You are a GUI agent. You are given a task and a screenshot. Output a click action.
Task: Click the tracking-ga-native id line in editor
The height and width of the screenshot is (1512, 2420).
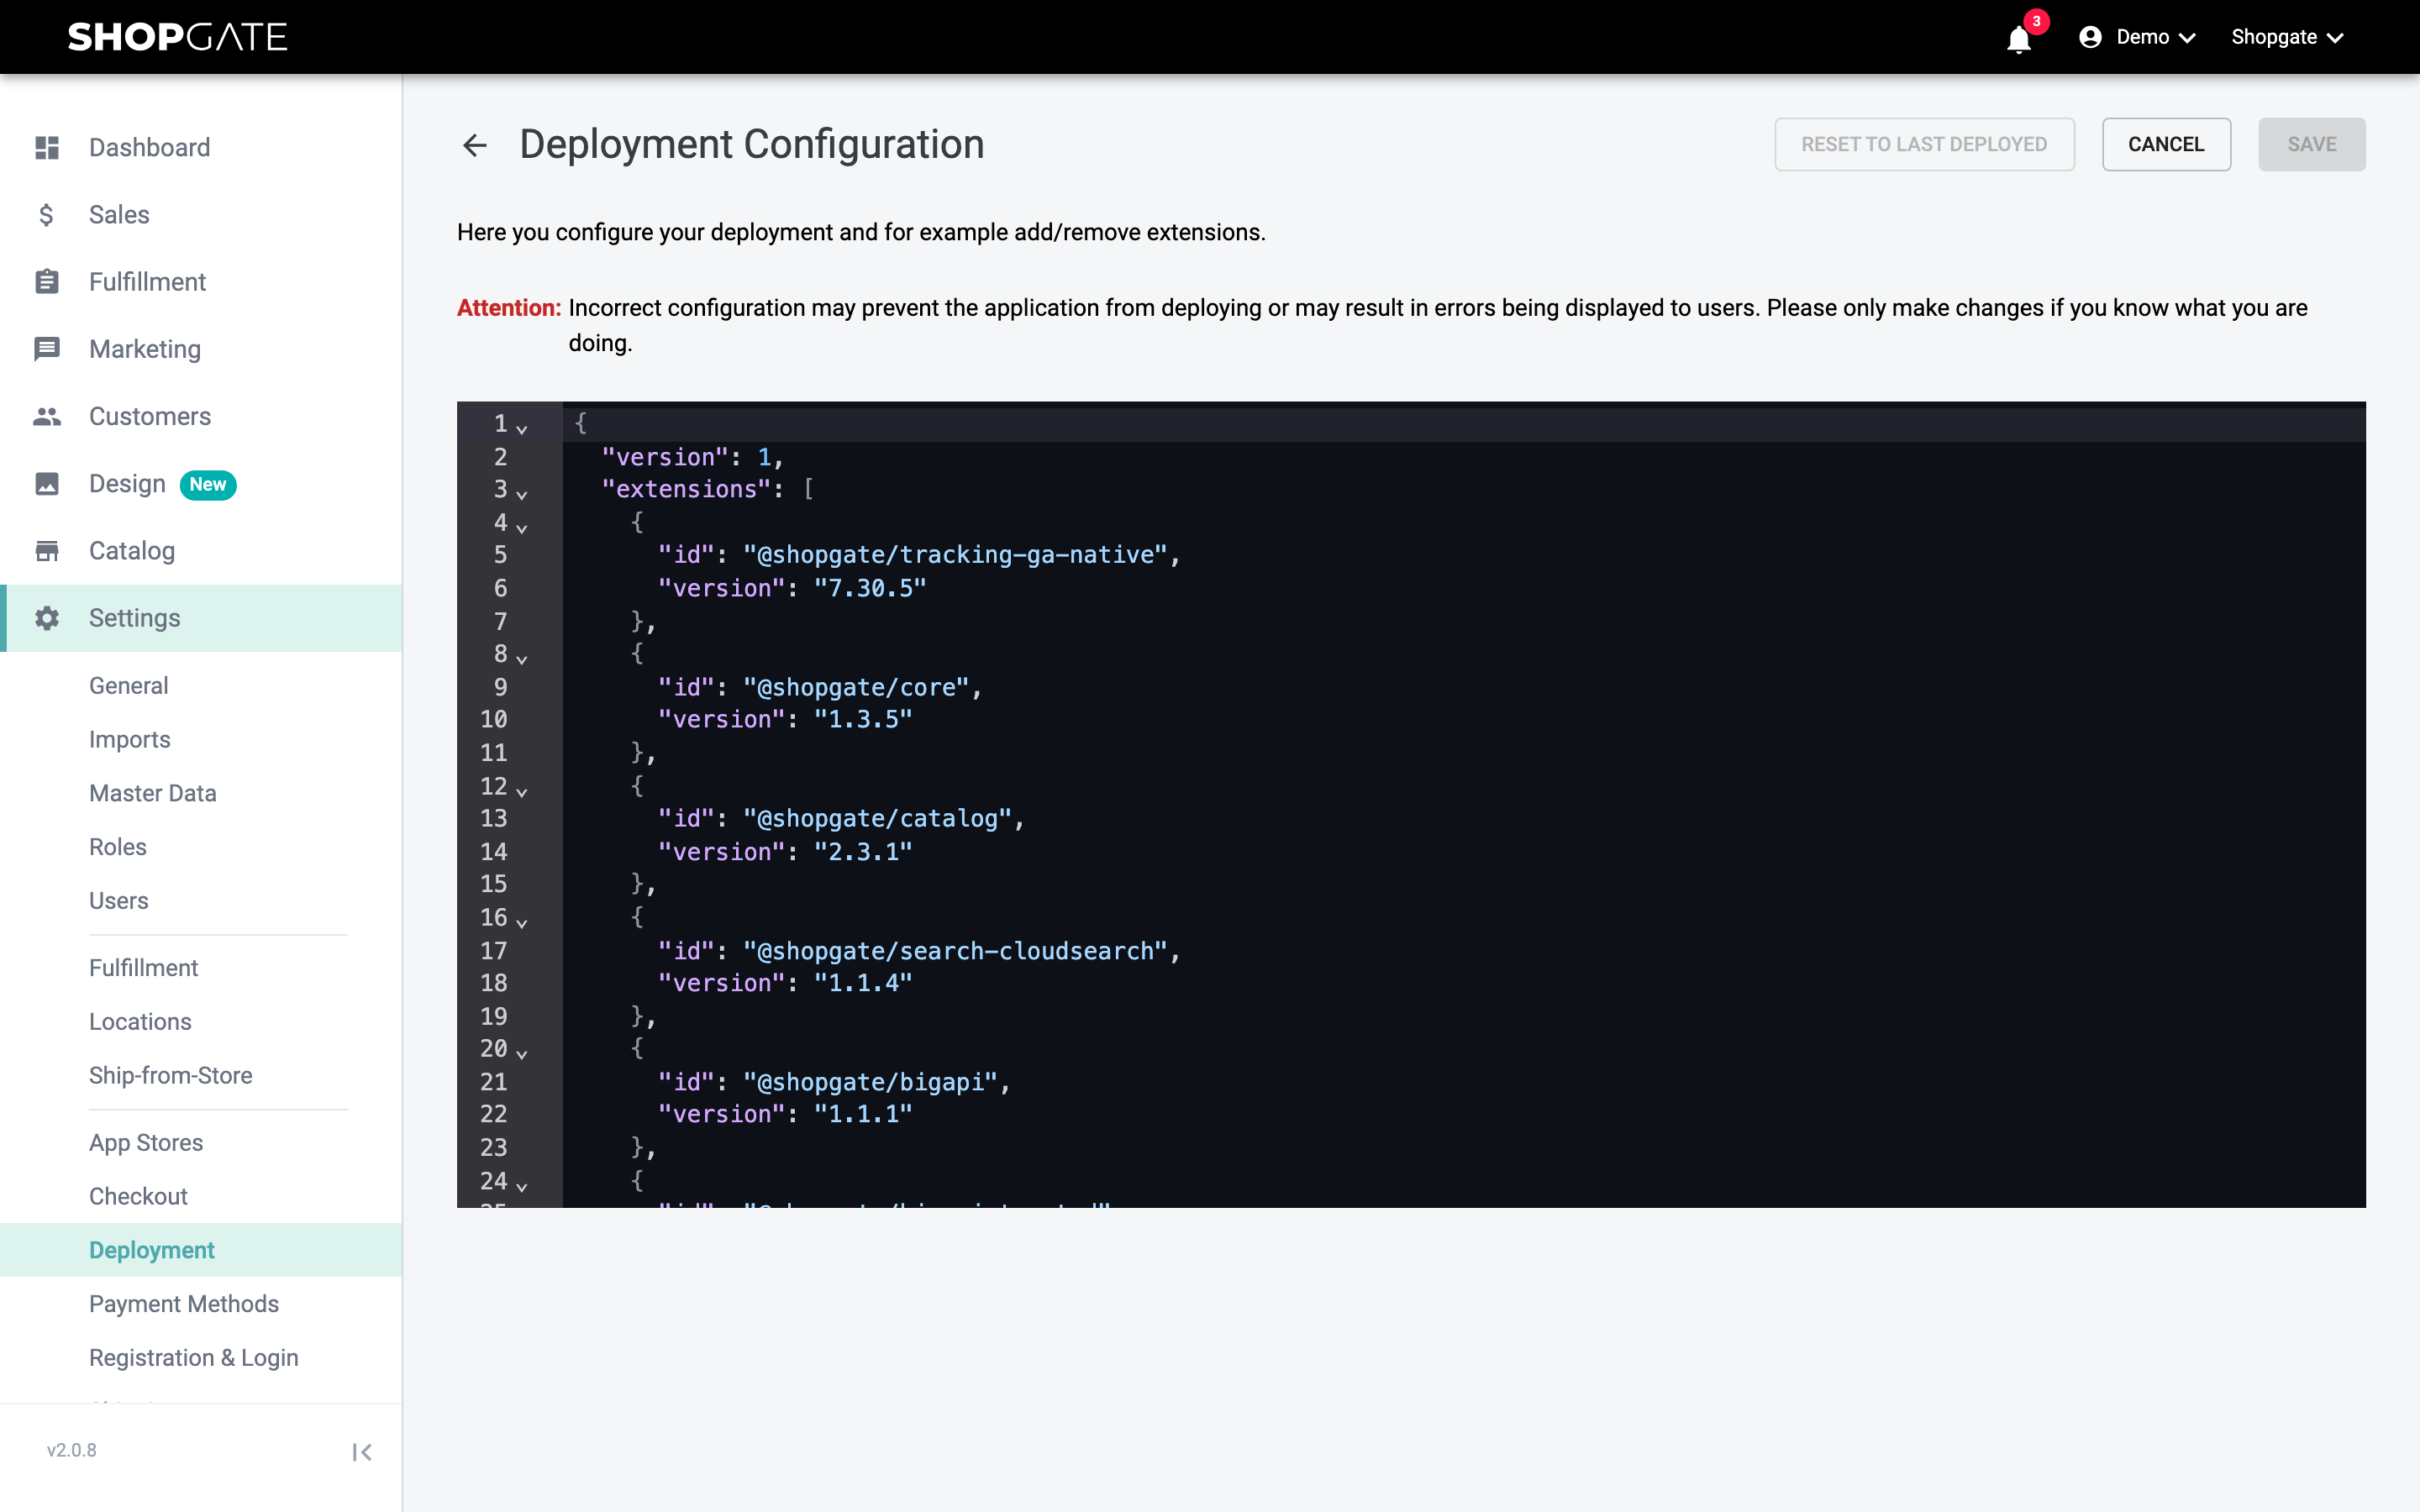point(918,555)
